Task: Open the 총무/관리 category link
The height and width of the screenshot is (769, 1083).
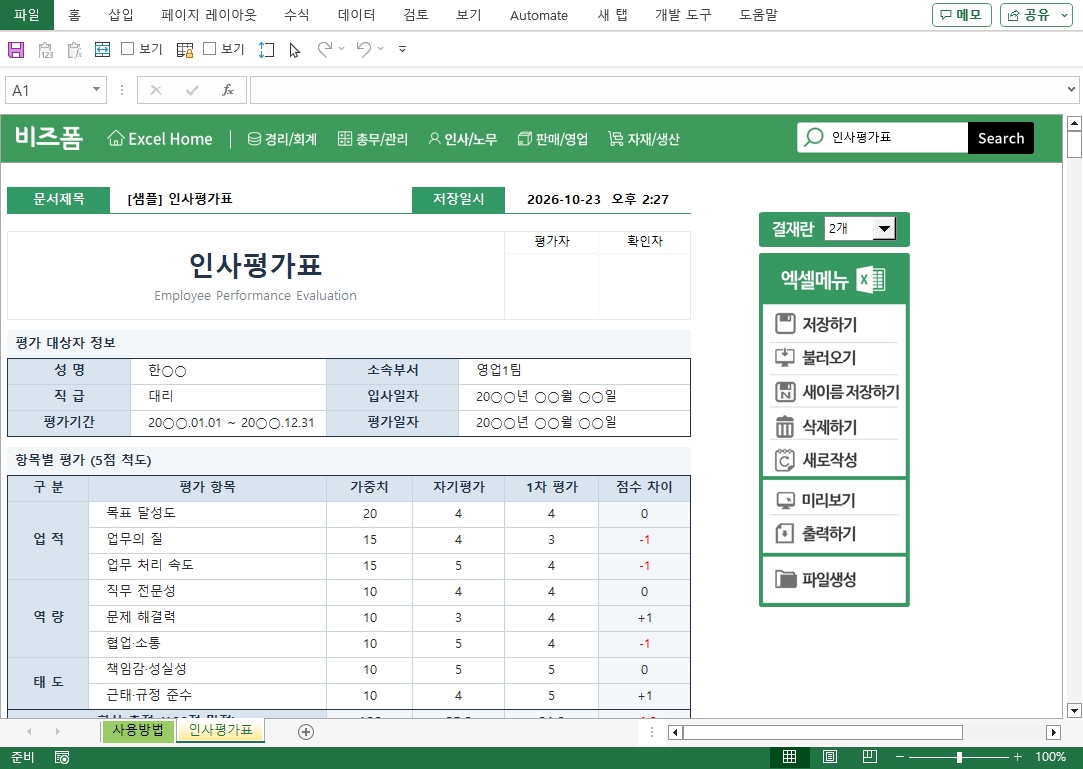Action: click(x=373, y=139)
